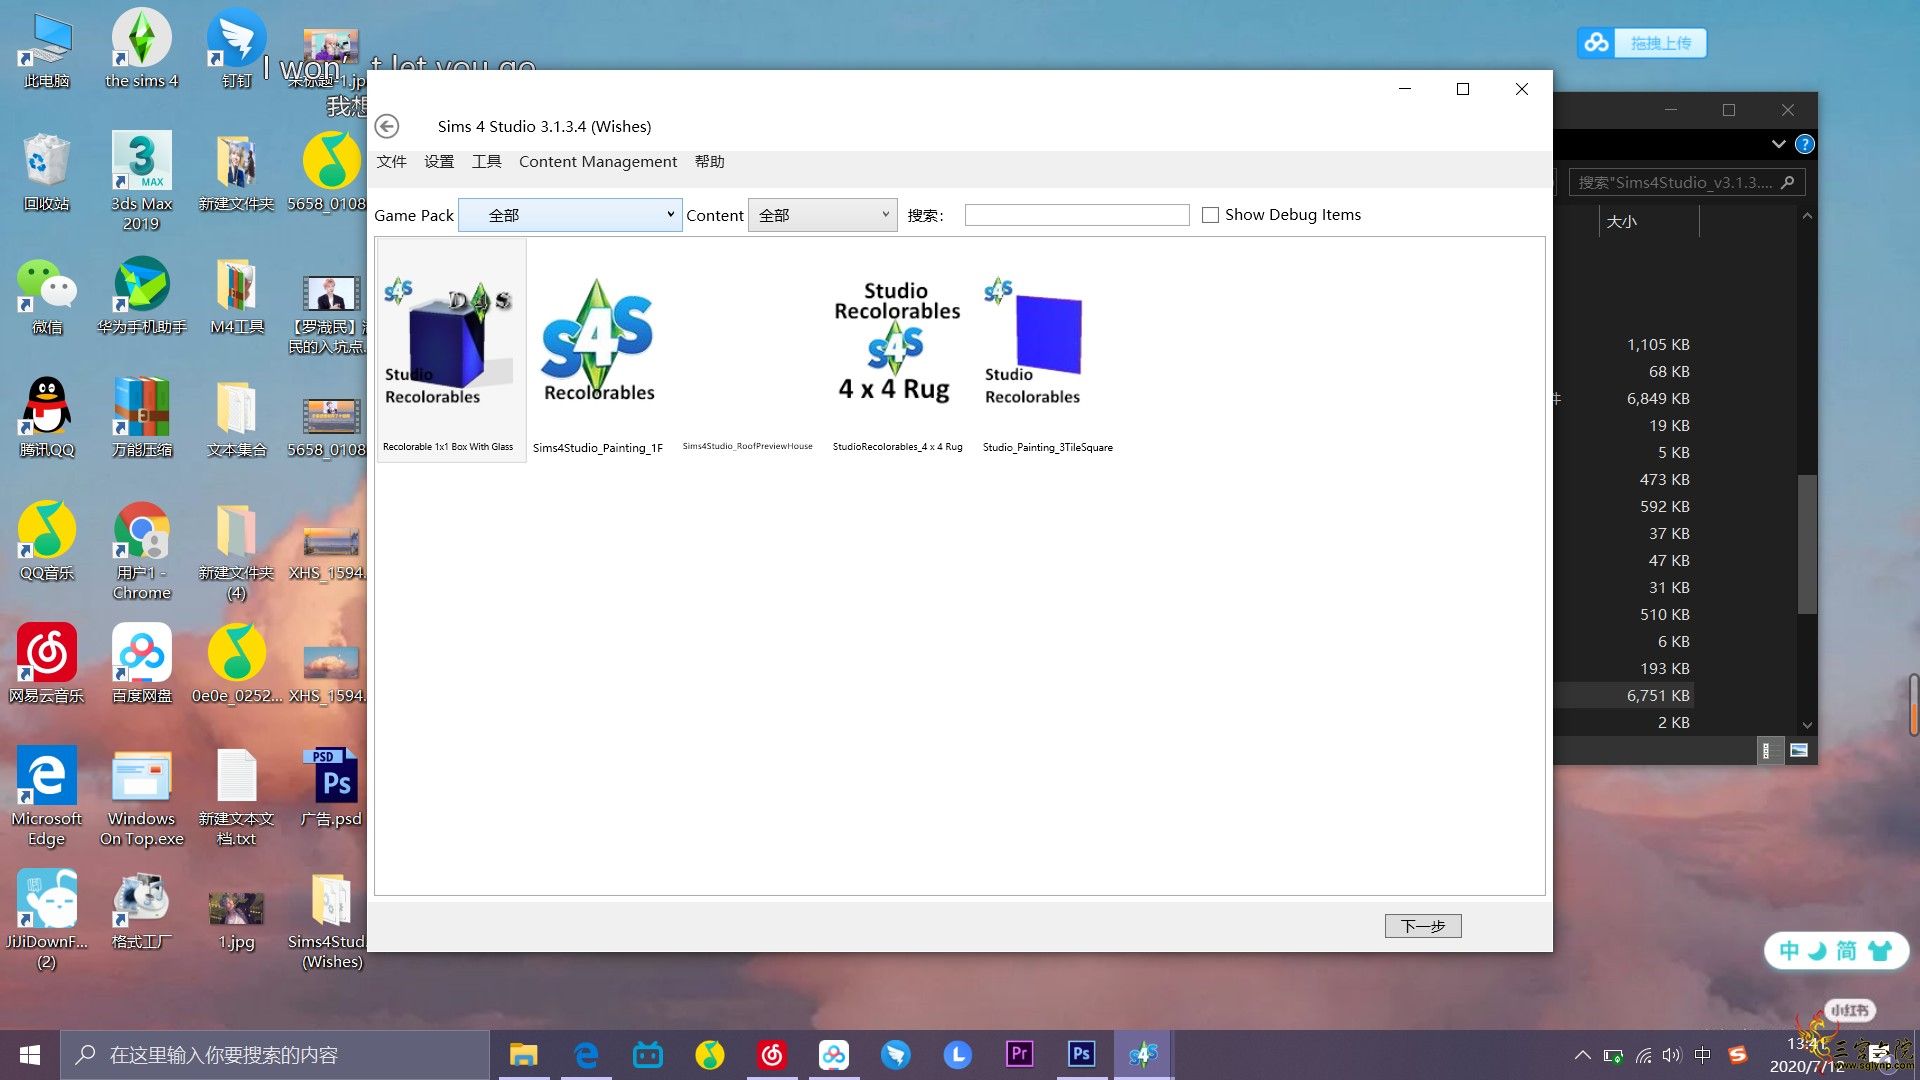Enable Show Debug Items checkbox

tap(1210, 215)
